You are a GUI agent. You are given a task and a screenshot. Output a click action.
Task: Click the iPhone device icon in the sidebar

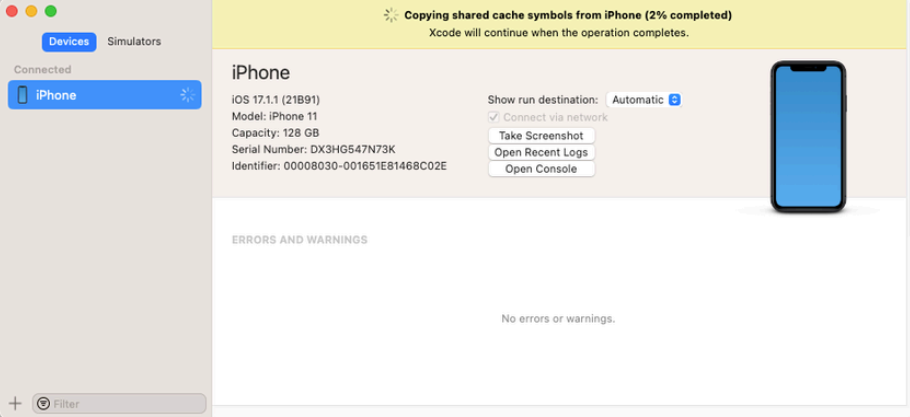tap(22, 95)
